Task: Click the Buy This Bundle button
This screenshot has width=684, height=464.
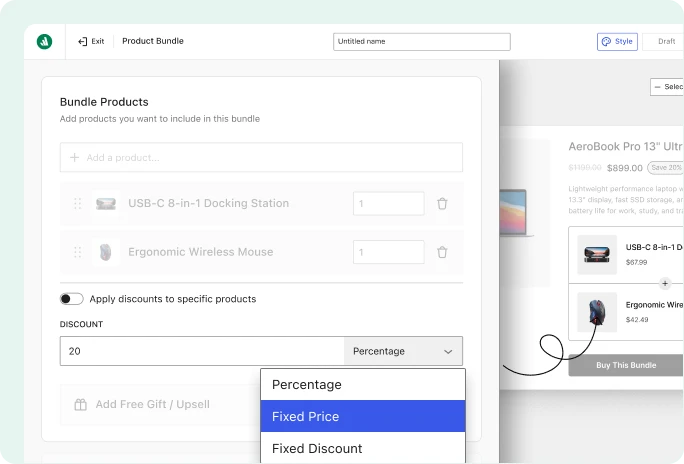Action: pyautogui.click(x=626, y=365)
